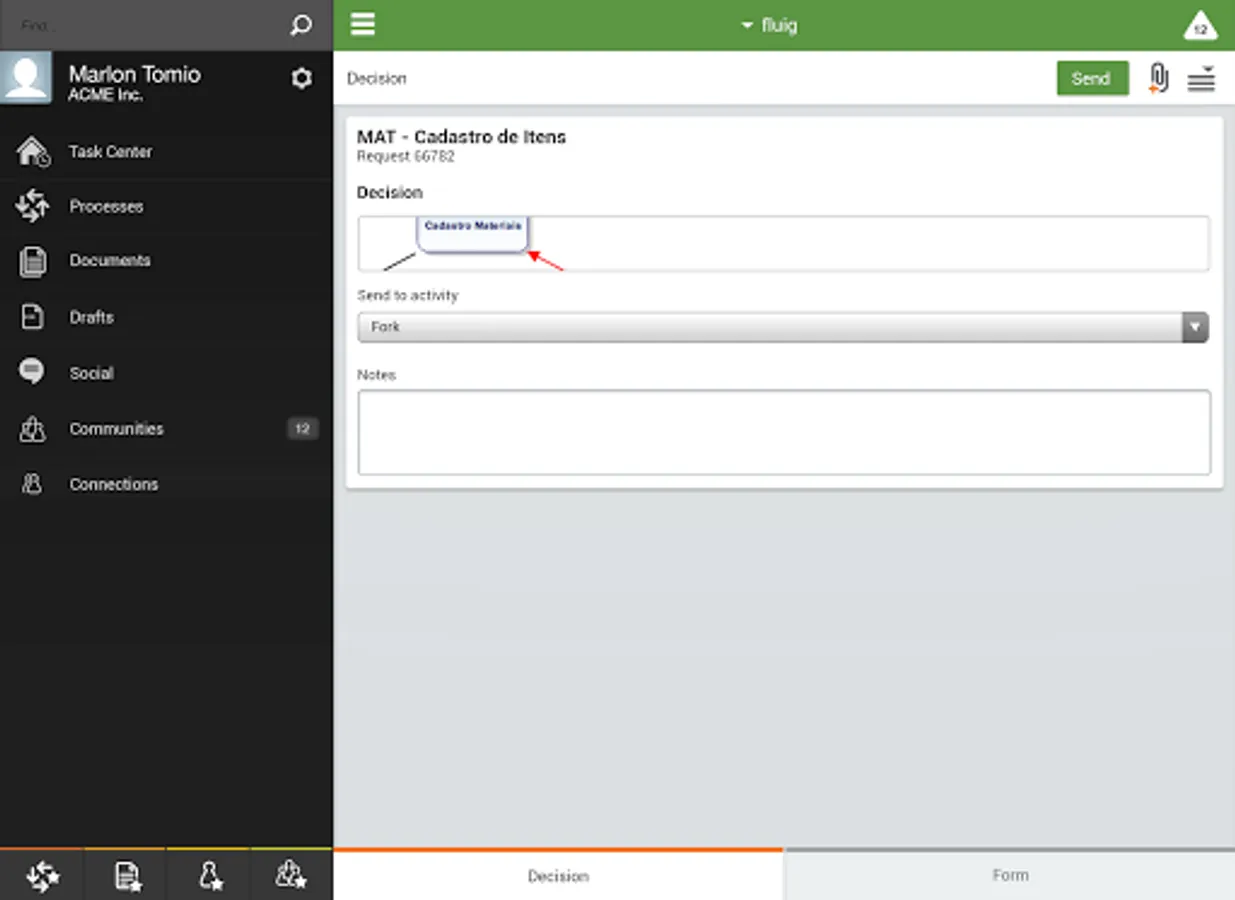Open the notifications triangle showing 12
Viewport: 1235px width, 900px height.
pos(1200,26)
